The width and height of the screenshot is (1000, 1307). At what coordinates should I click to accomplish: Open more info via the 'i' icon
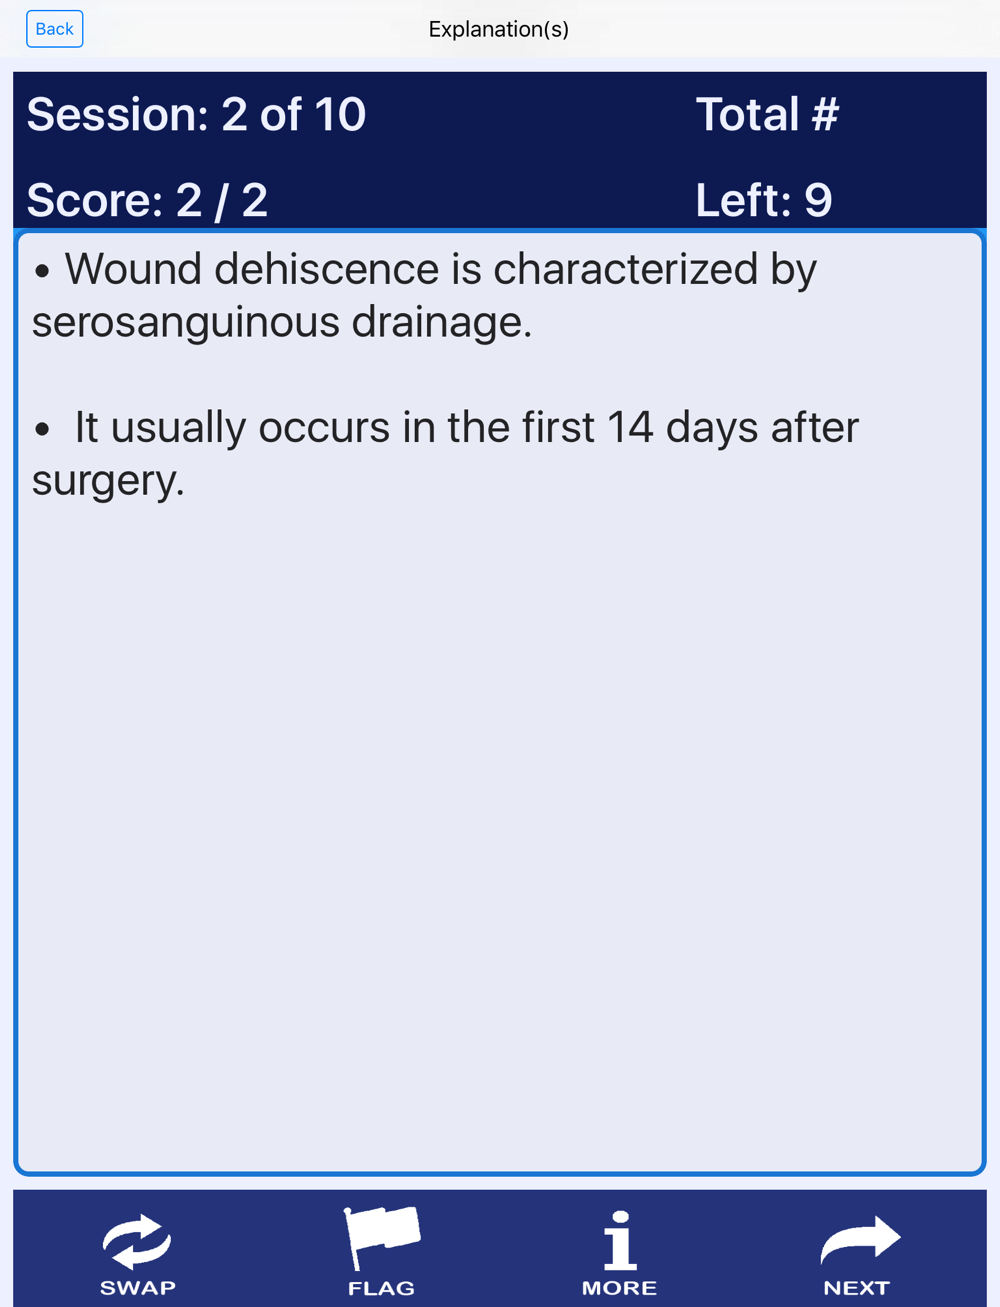click(620, 1240)
